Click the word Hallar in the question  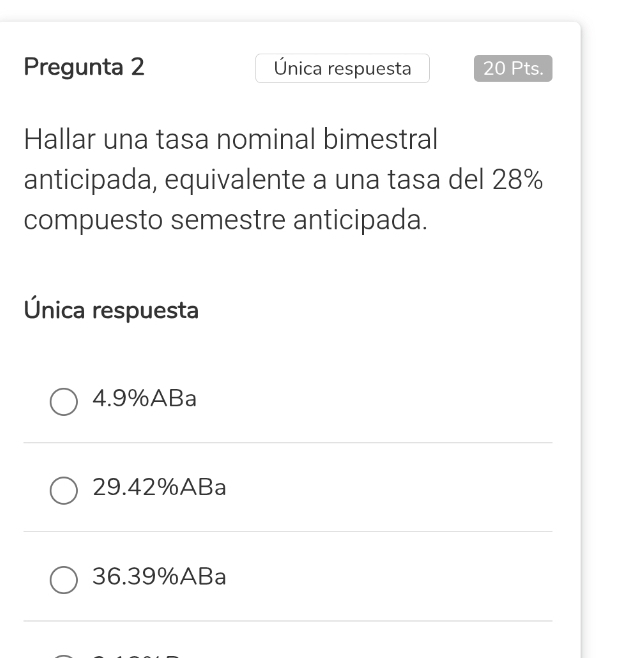point(59,140)
